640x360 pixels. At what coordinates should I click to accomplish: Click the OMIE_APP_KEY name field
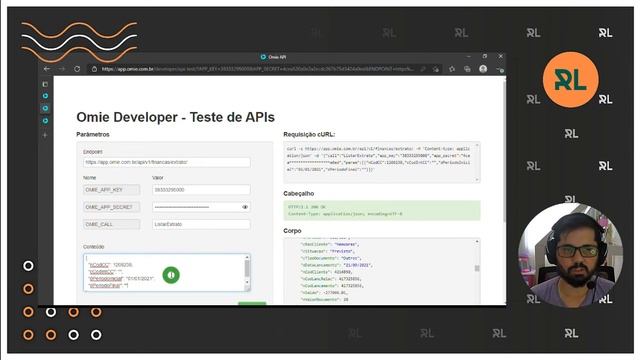click(x=111, y=190)
